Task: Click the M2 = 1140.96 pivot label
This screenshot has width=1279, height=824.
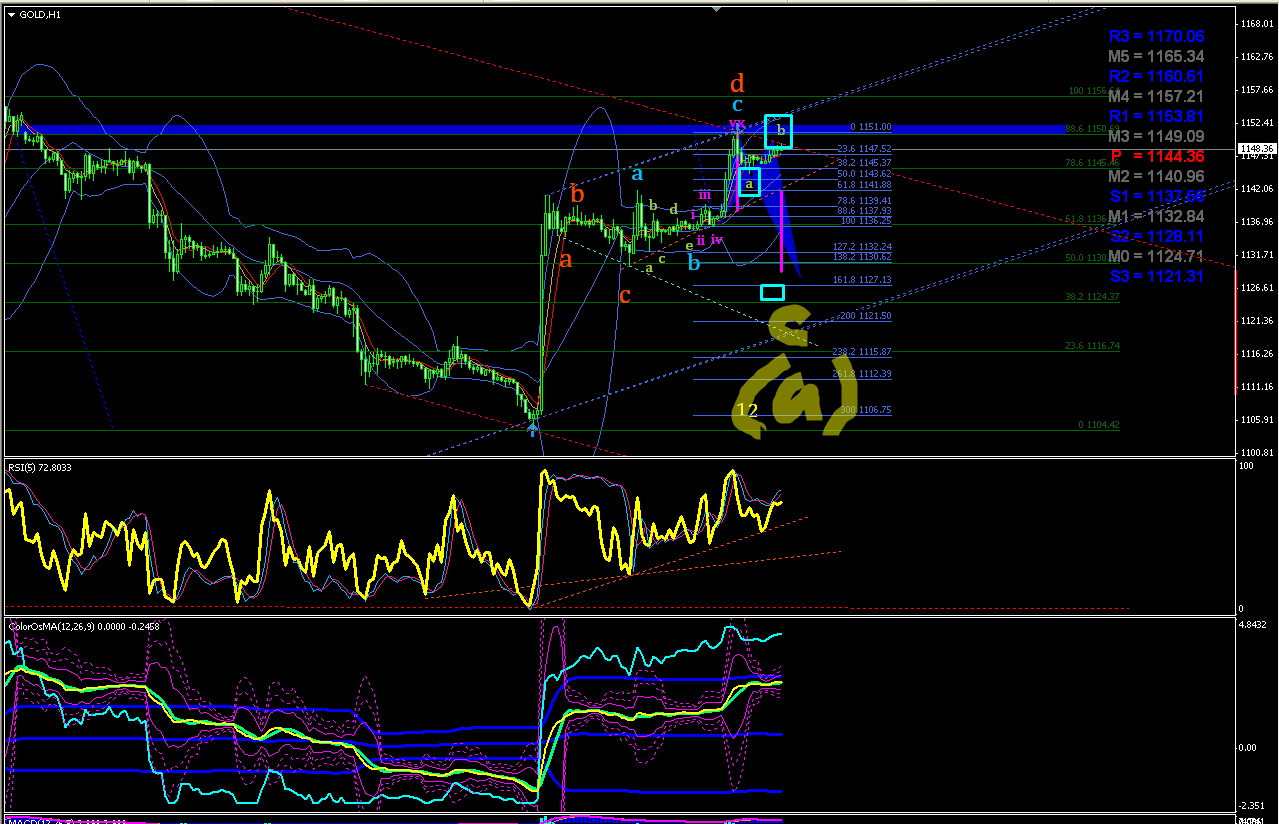Action: 1156,176
